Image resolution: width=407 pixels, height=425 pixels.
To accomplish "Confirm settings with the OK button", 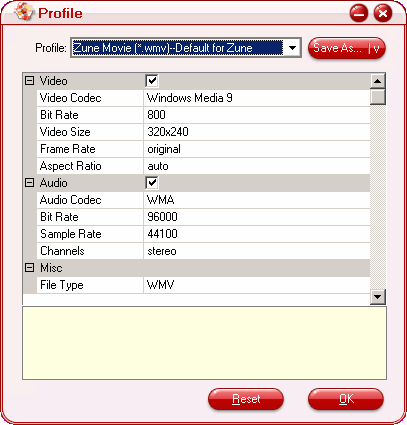I will tap(346, 399).
